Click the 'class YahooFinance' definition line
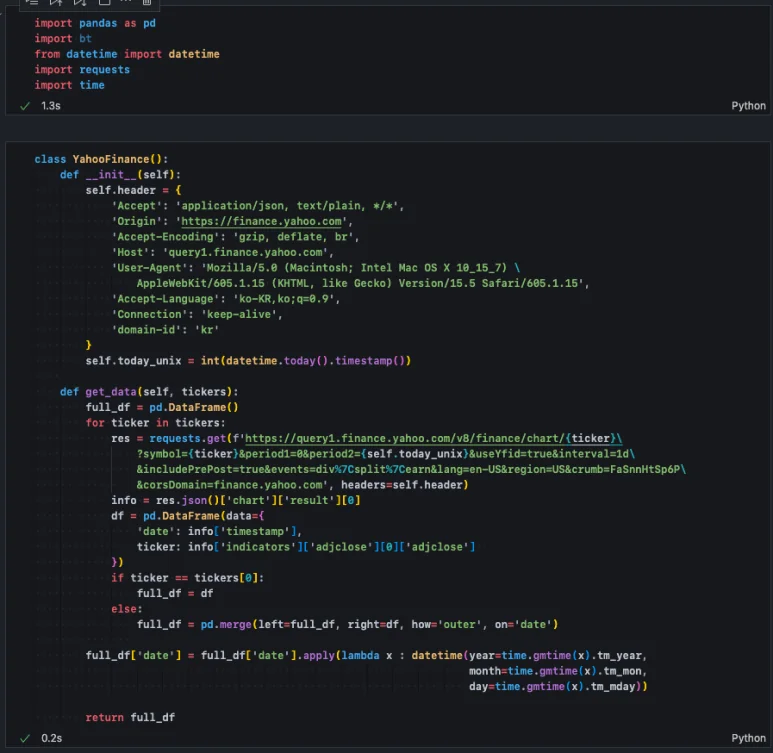Screen dimensions: 773x753 pos(101,159)
